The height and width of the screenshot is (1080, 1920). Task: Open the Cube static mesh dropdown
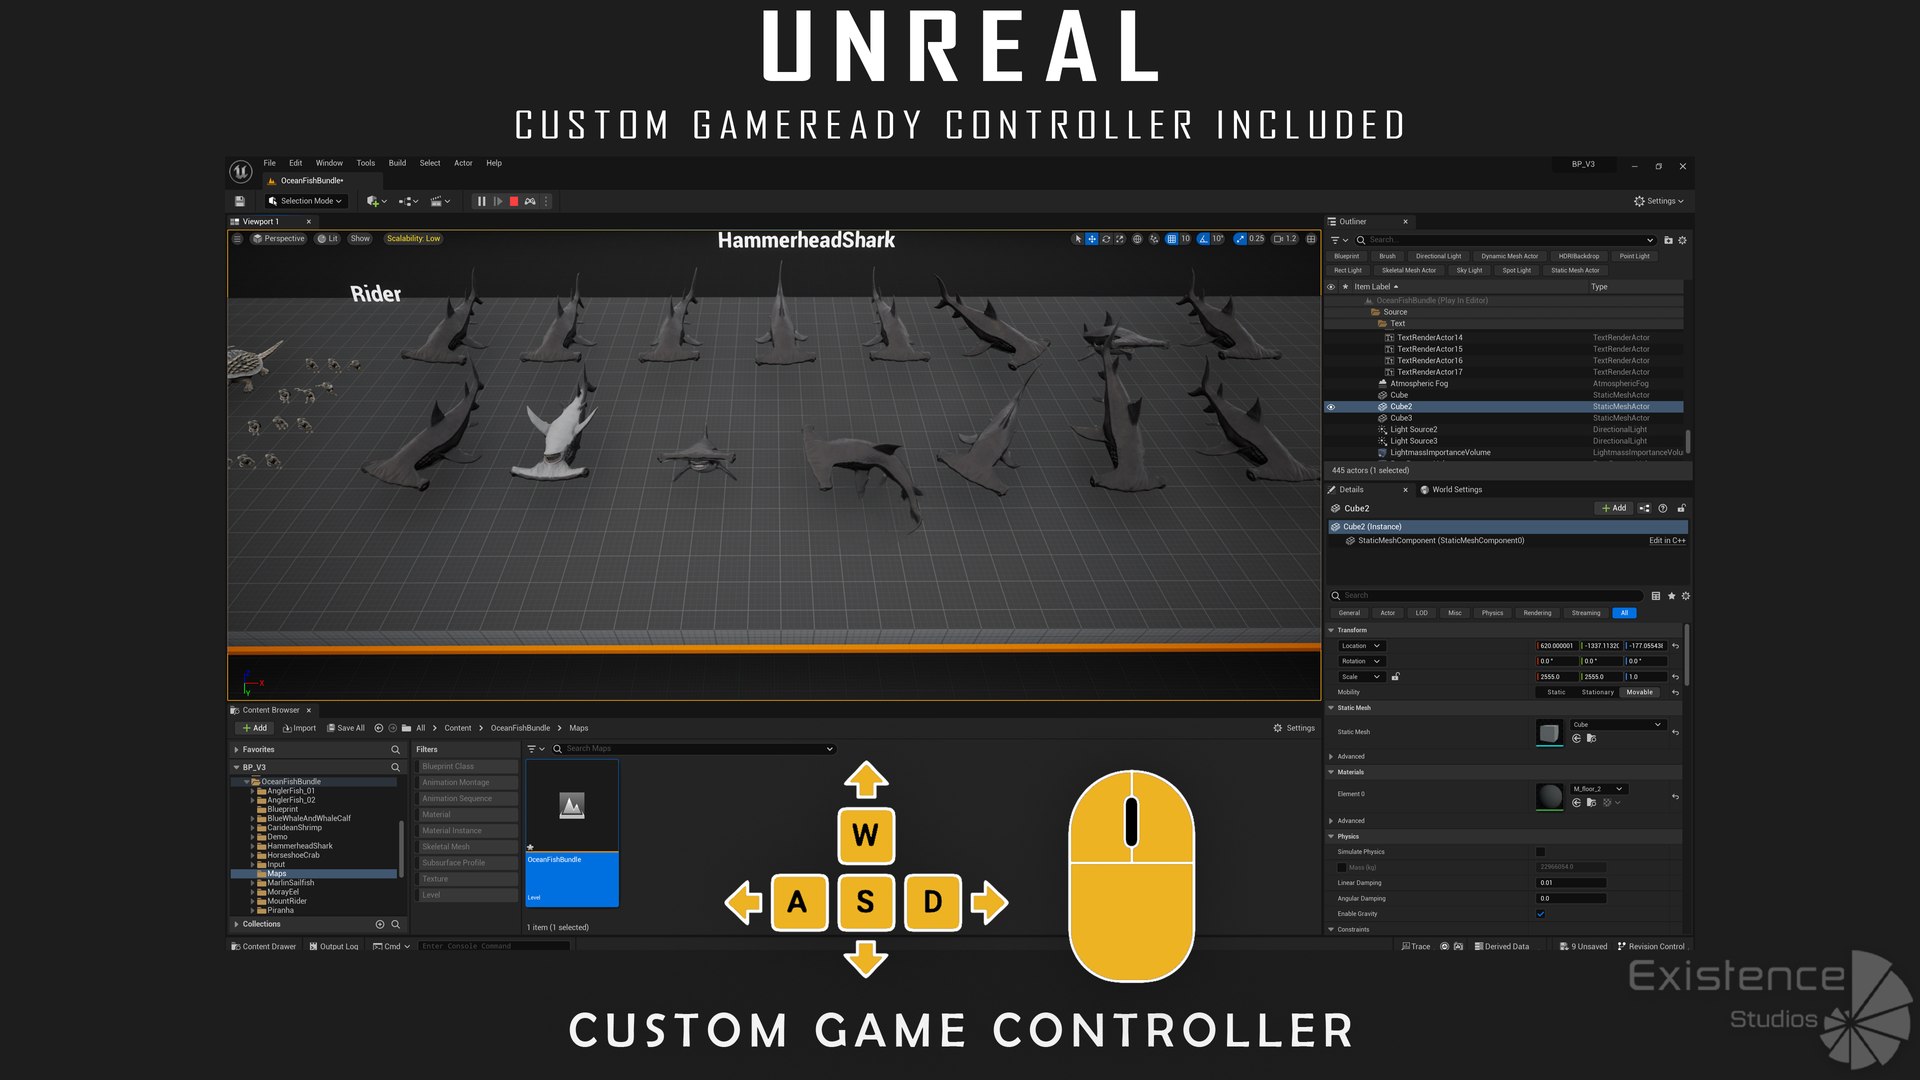point(1617,725)
